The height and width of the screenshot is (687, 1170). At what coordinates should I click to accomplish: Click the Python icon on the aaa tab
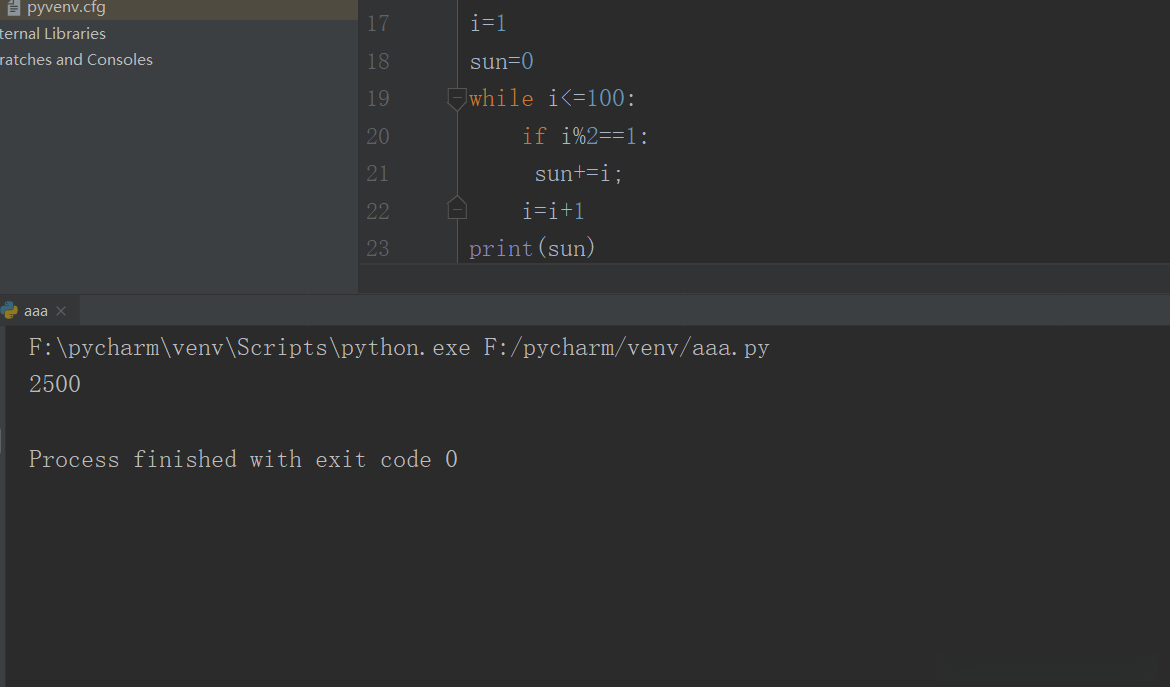(10, 311)
